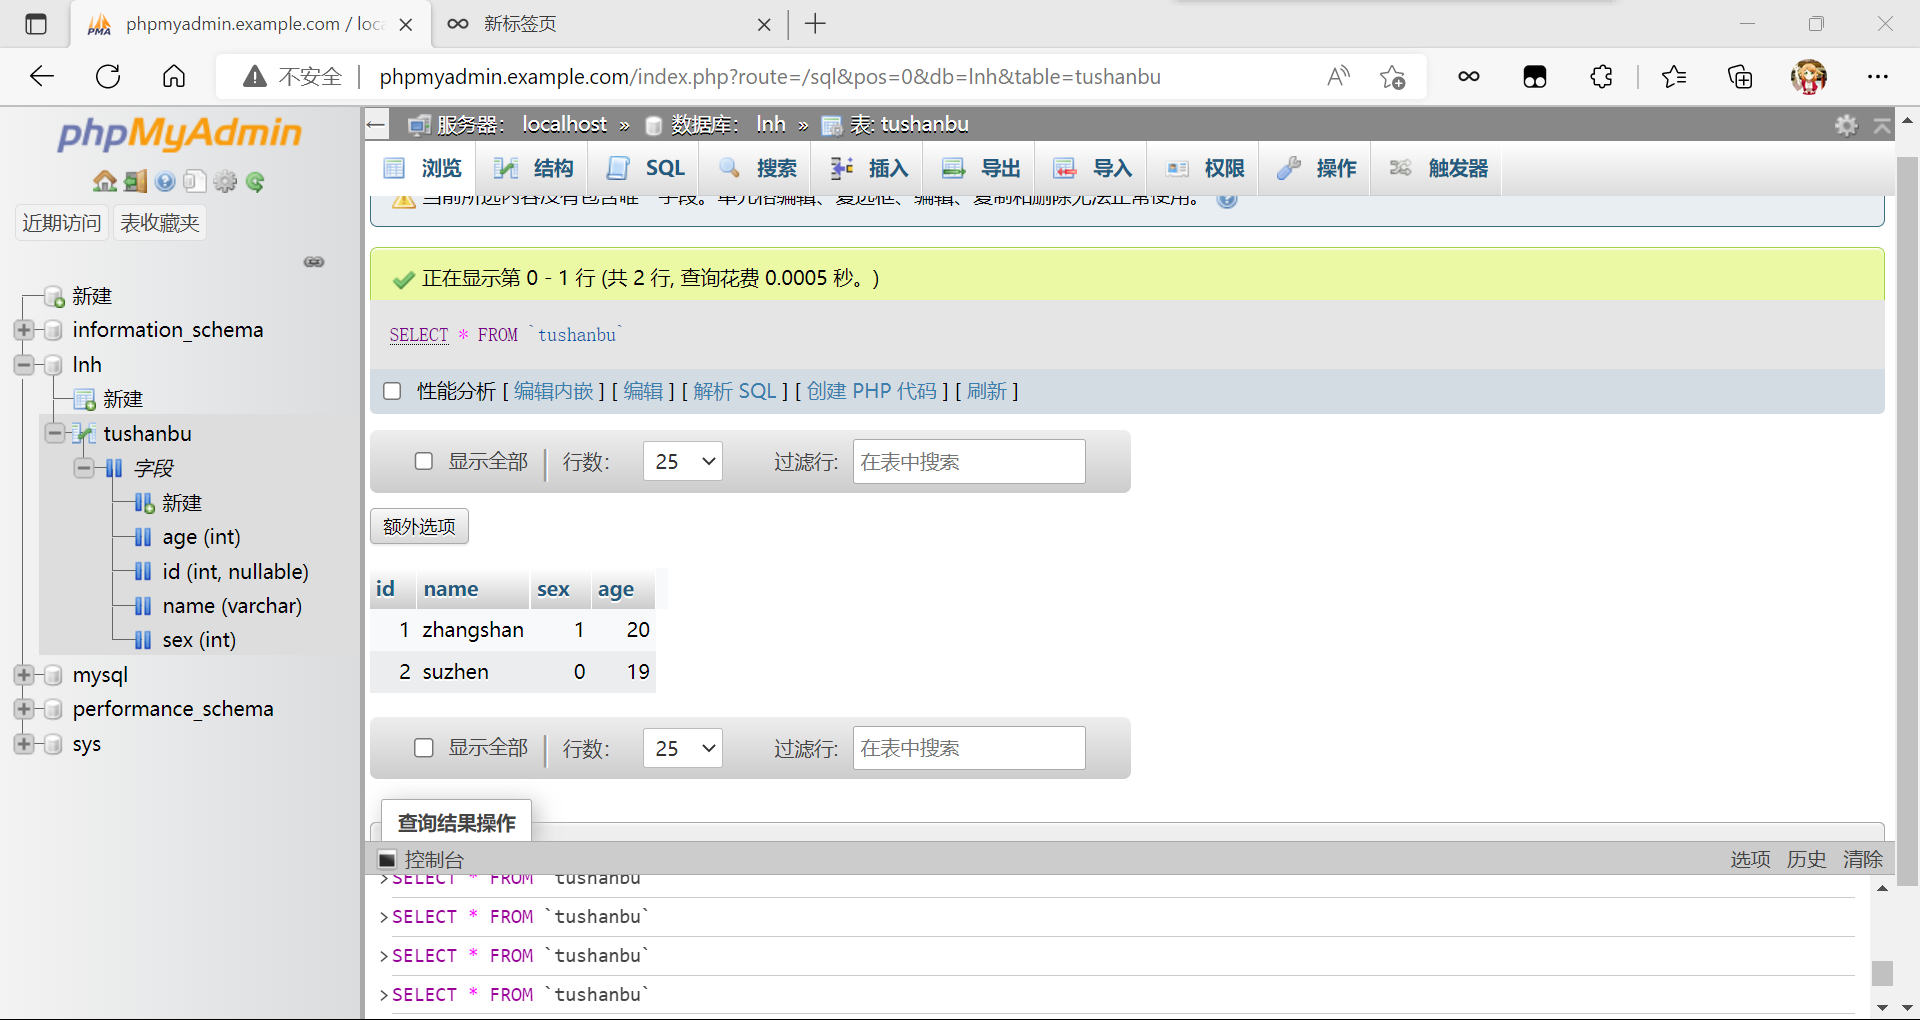1920x1020 pixels.
Task: Switch to the 结构 tab
Action: 534,168
